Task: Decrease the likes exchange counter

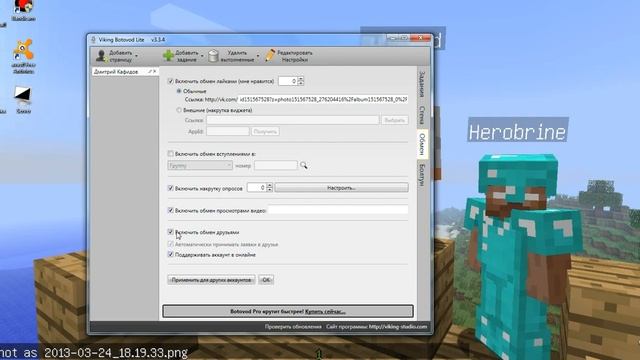Action: [x=301, y=83]
